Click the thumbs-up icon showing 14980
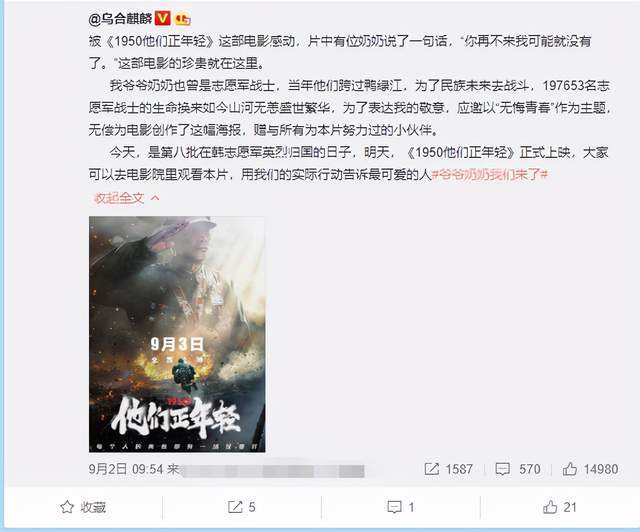The width and height of the screenshot is (640, 532). (x=569, y=469)
